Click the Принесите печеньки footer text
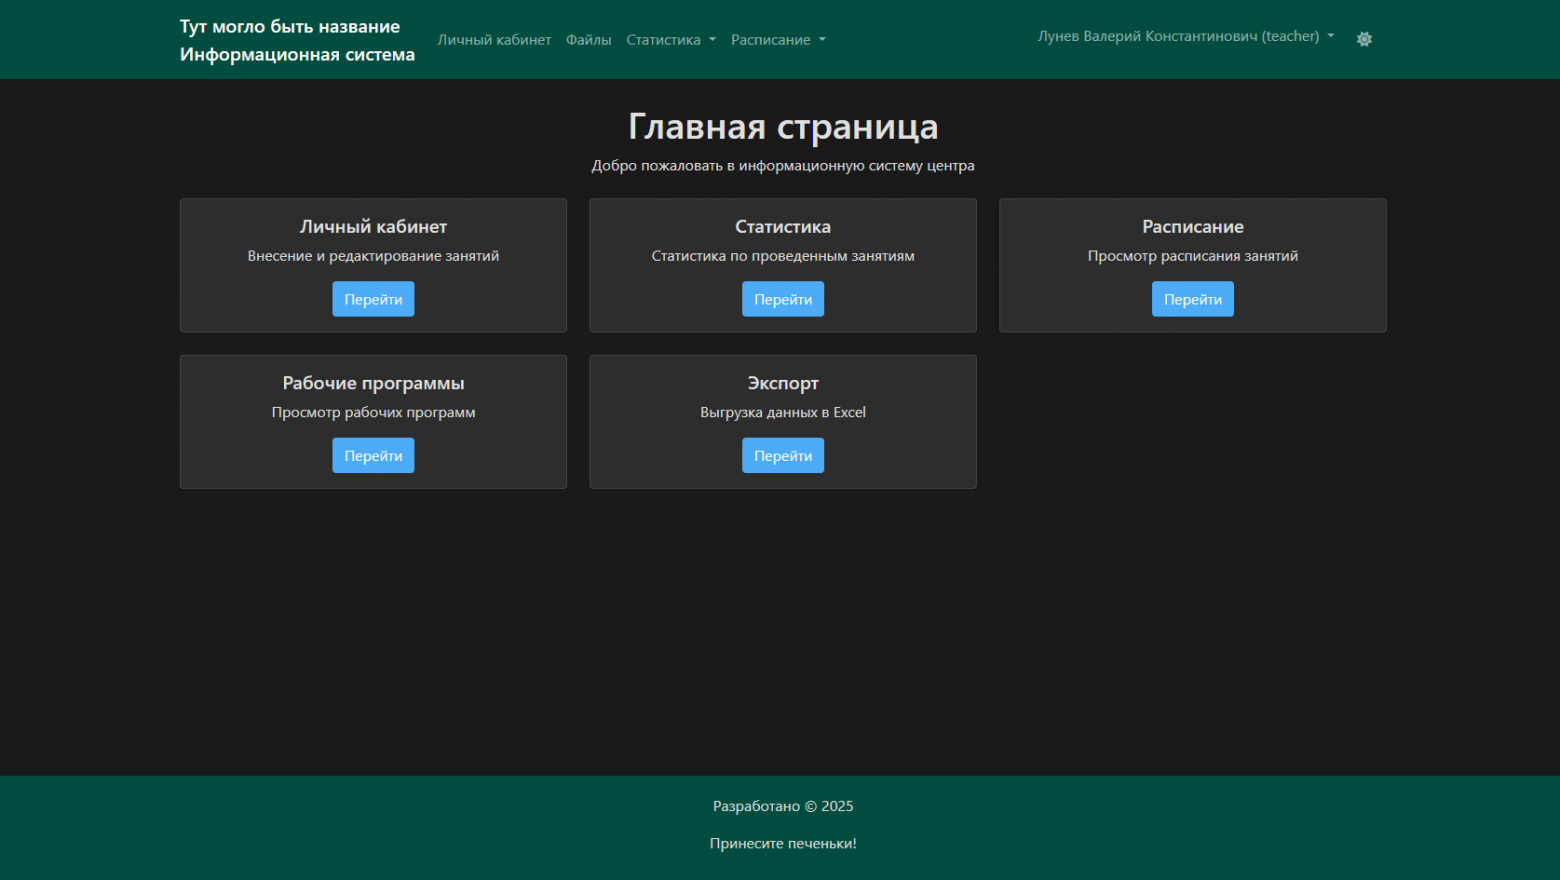 [783, 843]
